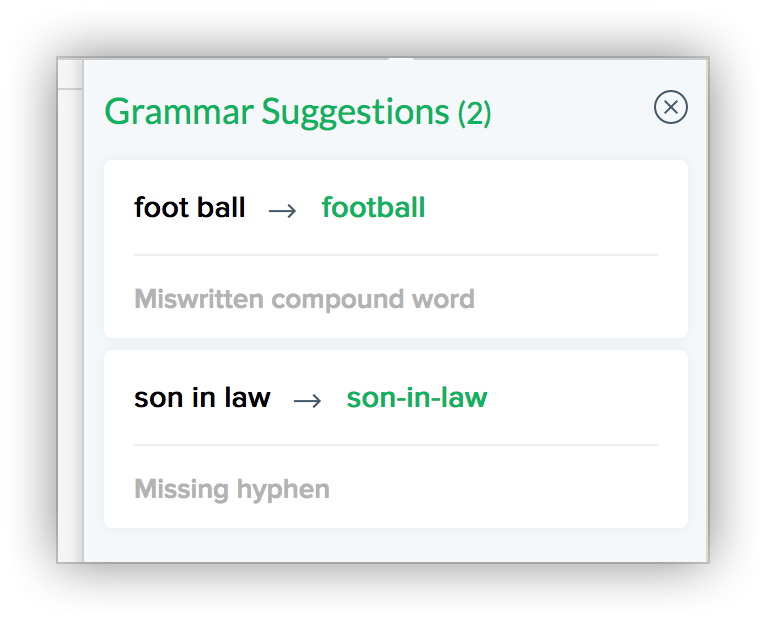Close the Grammar Suggestions panel
Viewport: 766px width, 620px height.
click(x=671, y=107)
